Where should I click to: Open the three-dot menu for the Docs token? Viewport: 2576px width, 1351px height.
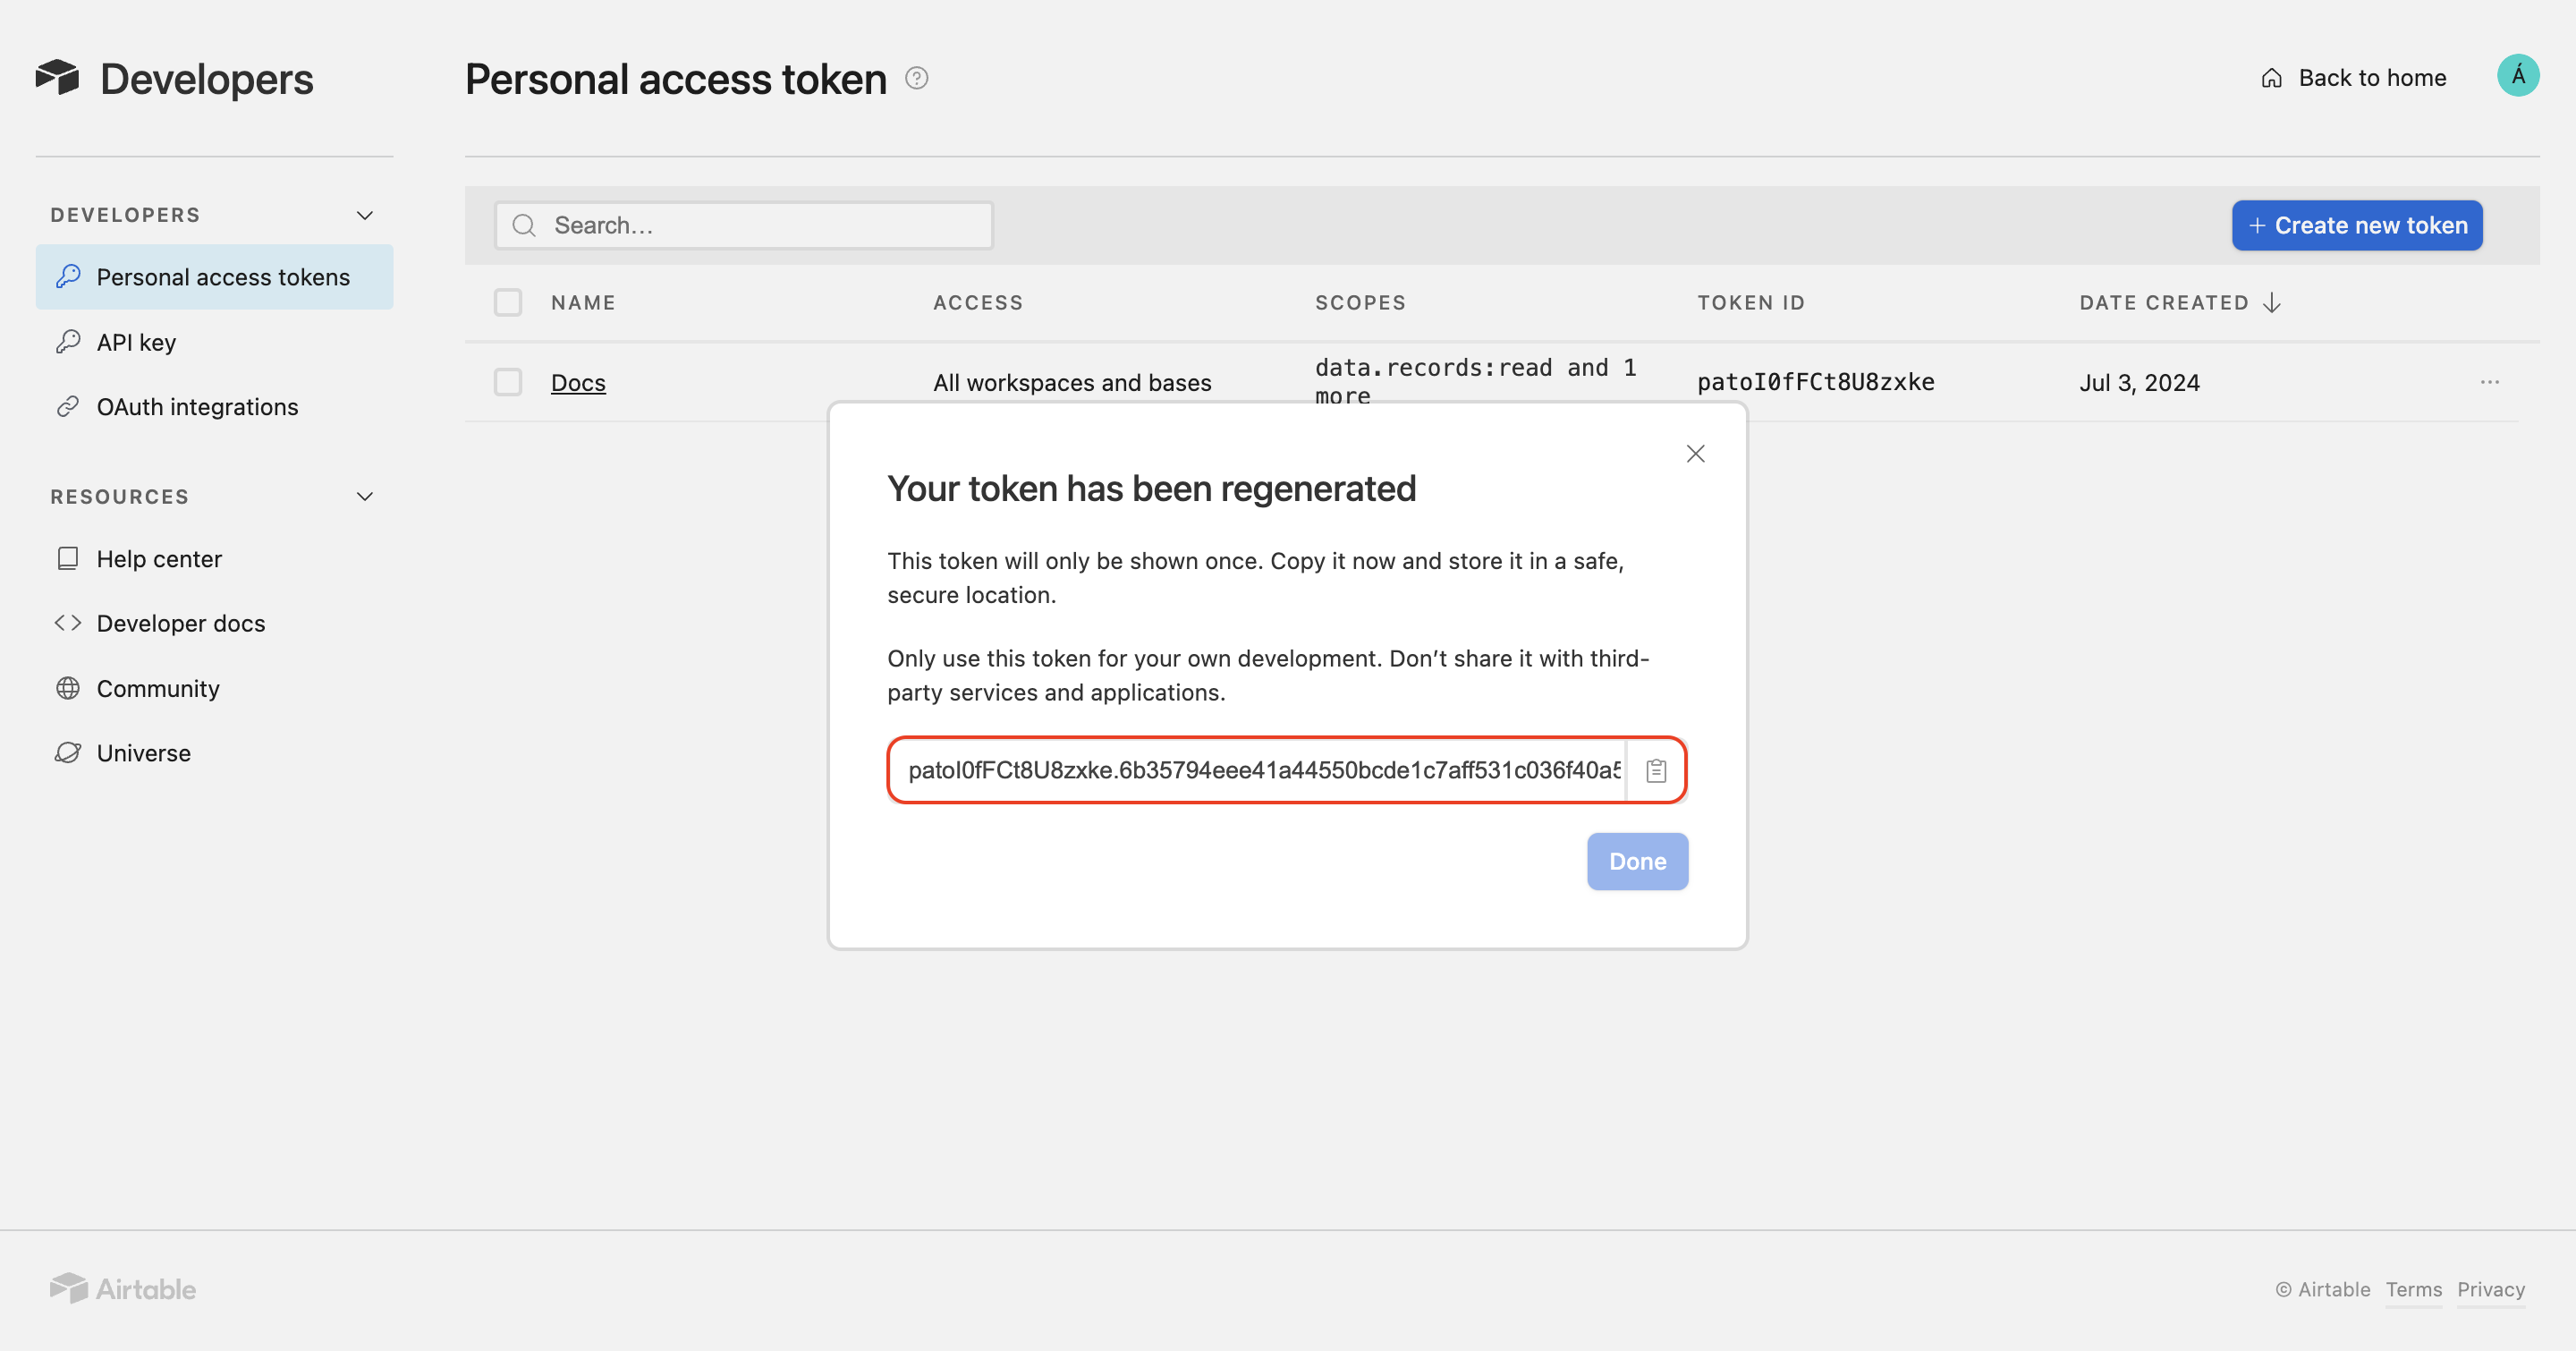[x=2489, y=382]
